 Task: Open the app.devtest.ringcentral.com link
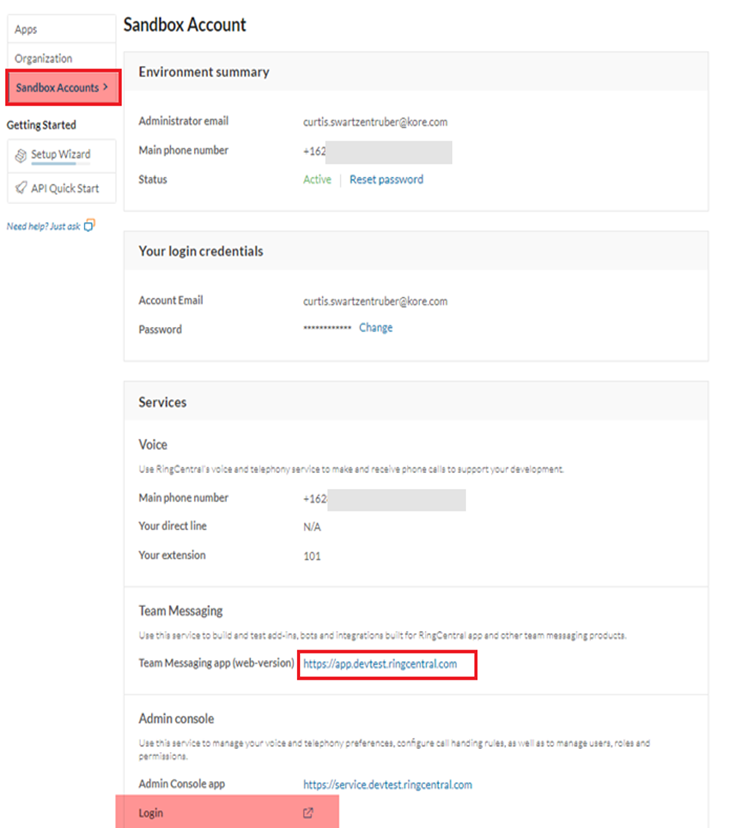tap(380, 664)
